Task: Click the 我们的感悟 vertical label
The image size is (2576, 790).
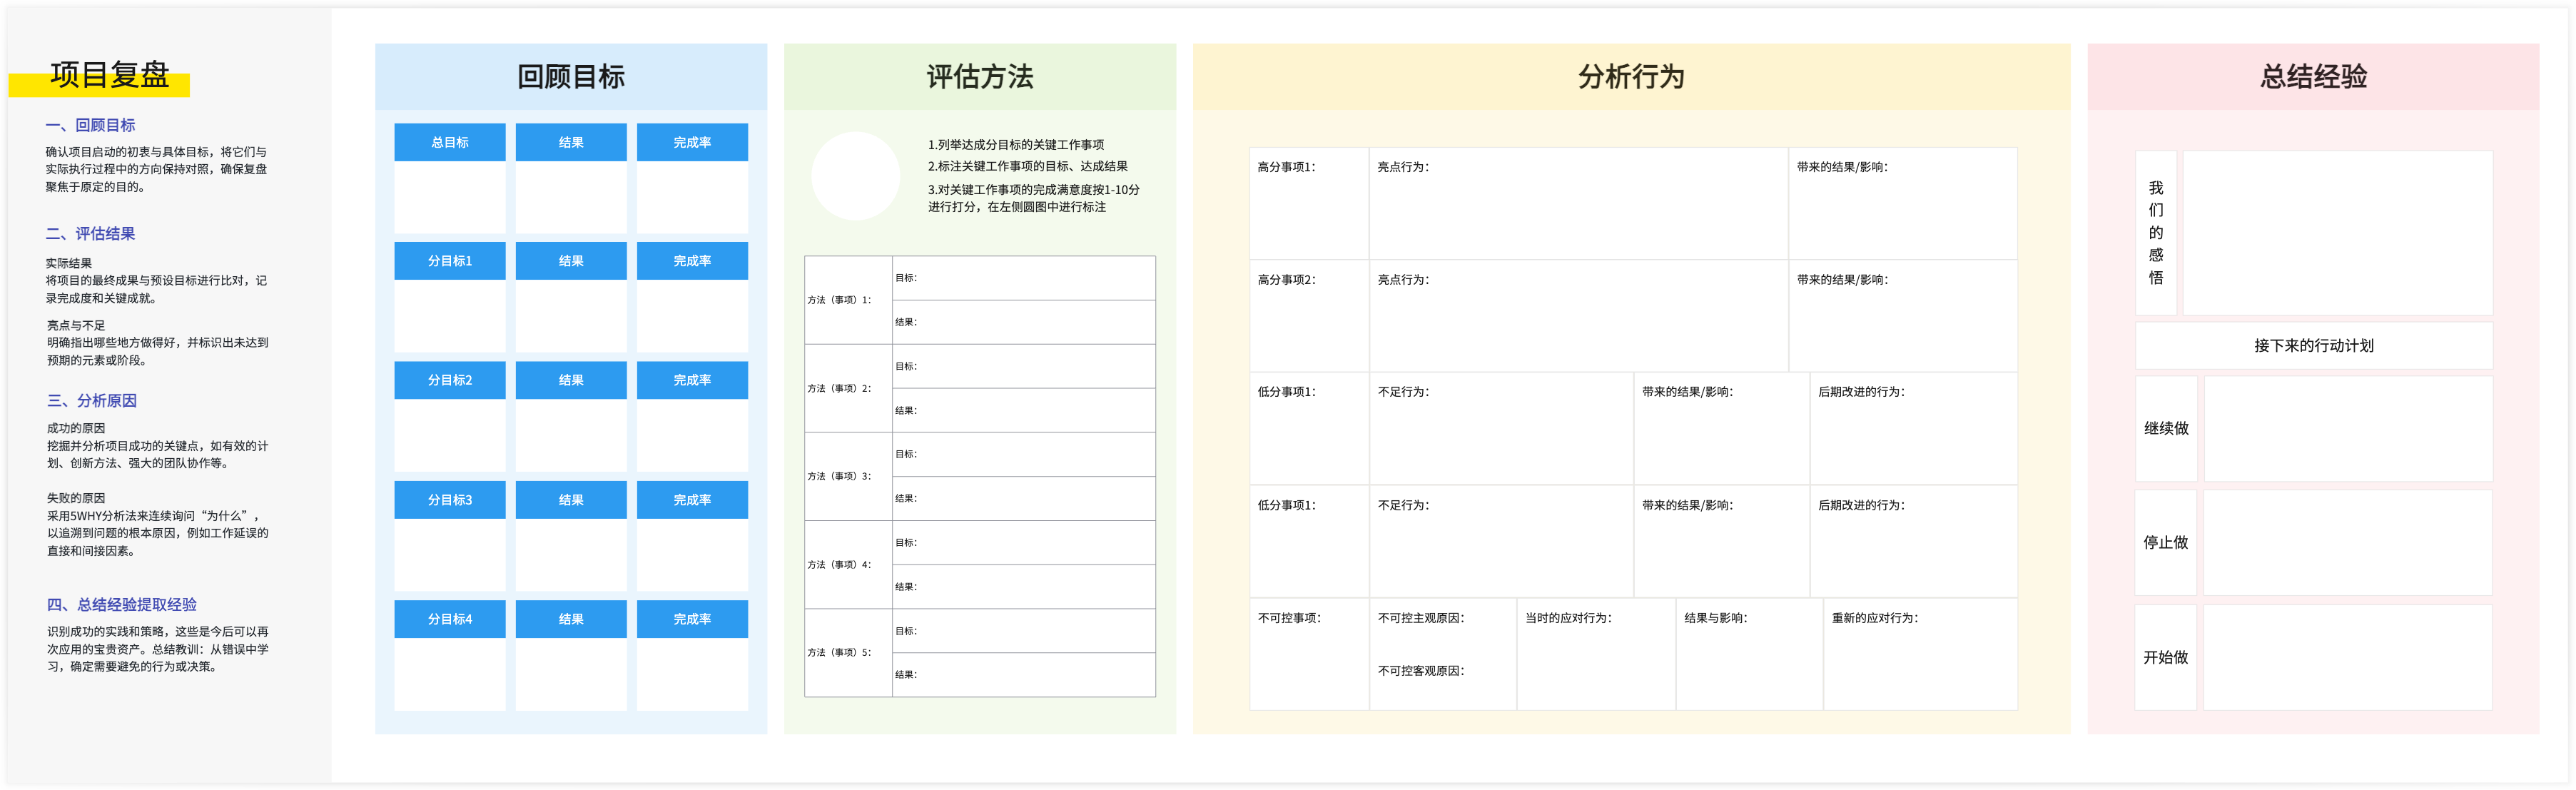Action: 2156,233
